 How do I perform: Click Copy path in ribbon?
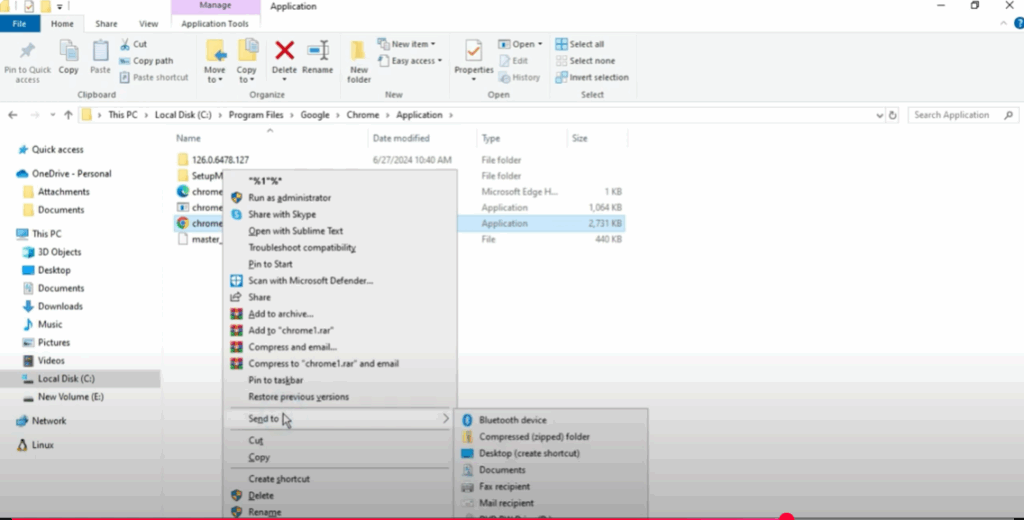(x=147, y=61)
